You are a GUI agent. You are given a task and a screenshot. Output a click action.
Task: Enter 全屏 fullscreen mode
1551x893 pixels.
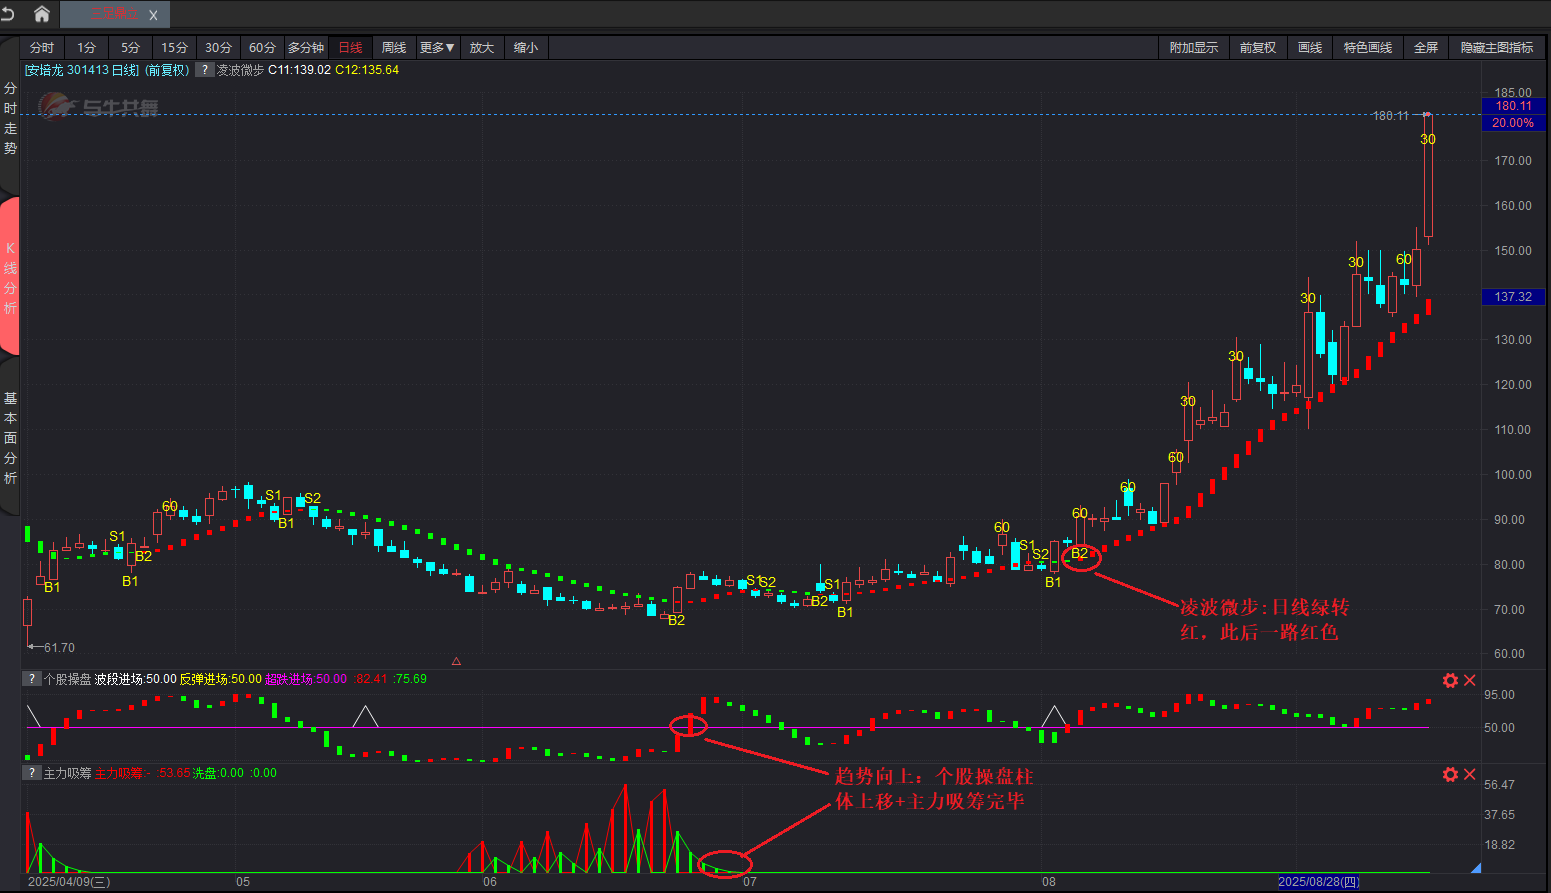(x=1426, y=48)
